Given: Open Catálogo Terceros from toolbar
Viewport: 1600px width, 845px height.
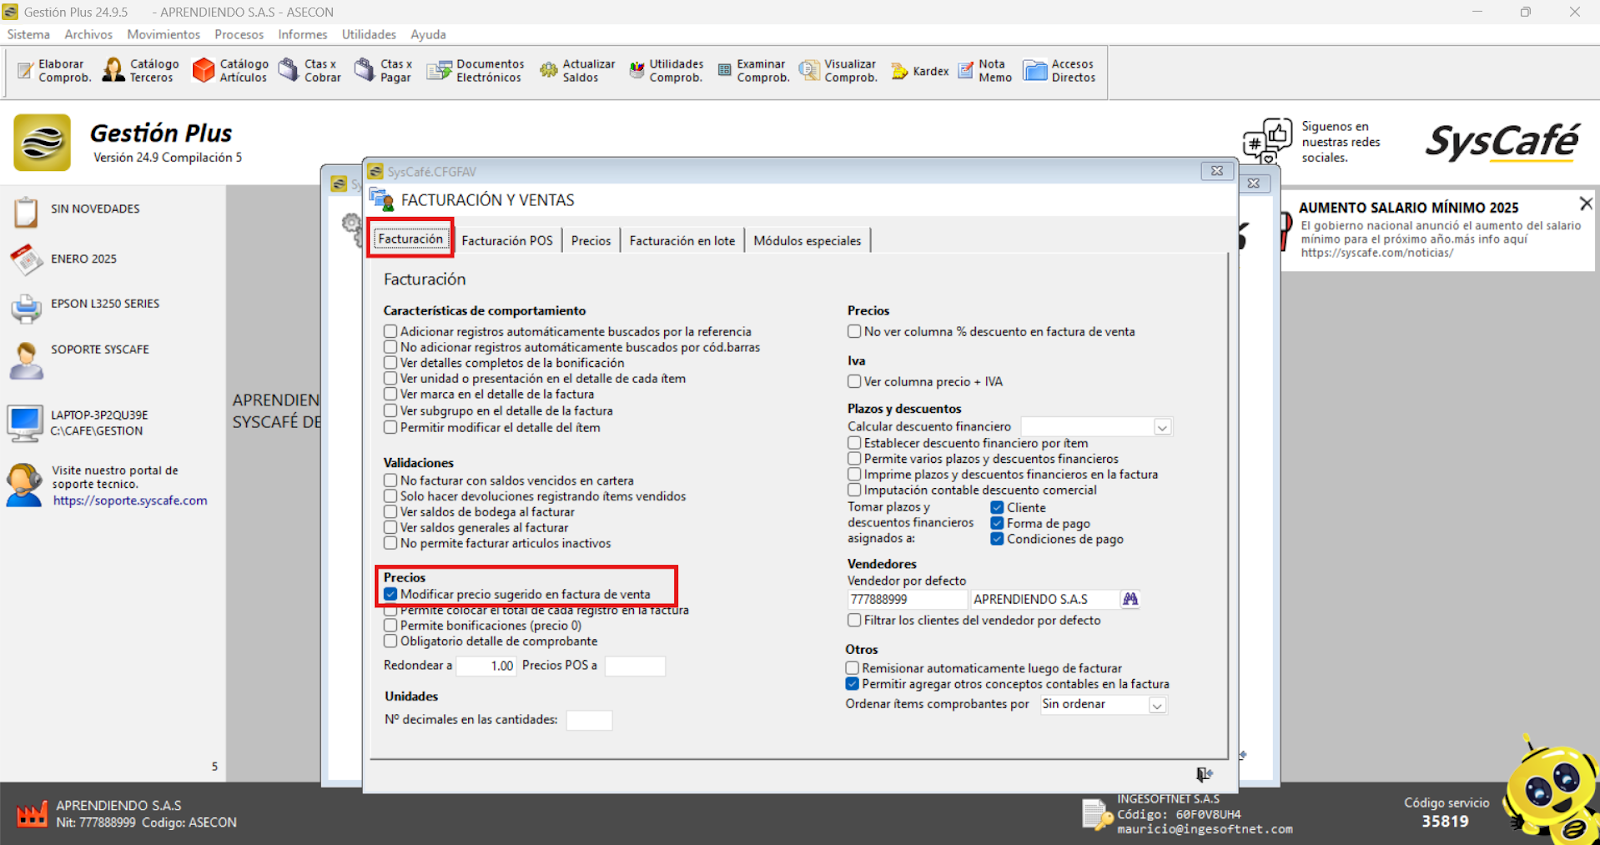Looking at the screenshot, I should 140,70.
